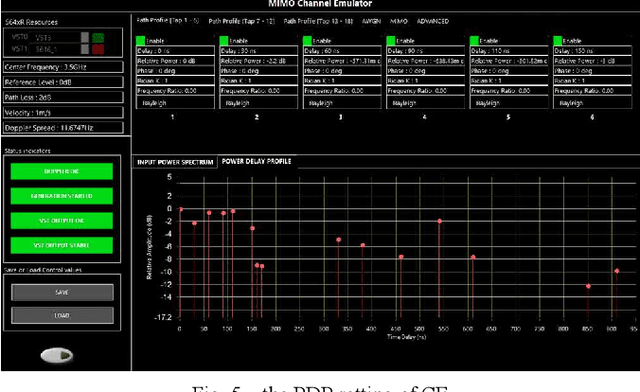Edit the tap 2 Relative Power -2.2 dB field
Viewport: 640px width, 392px height.
pos(259,61)
